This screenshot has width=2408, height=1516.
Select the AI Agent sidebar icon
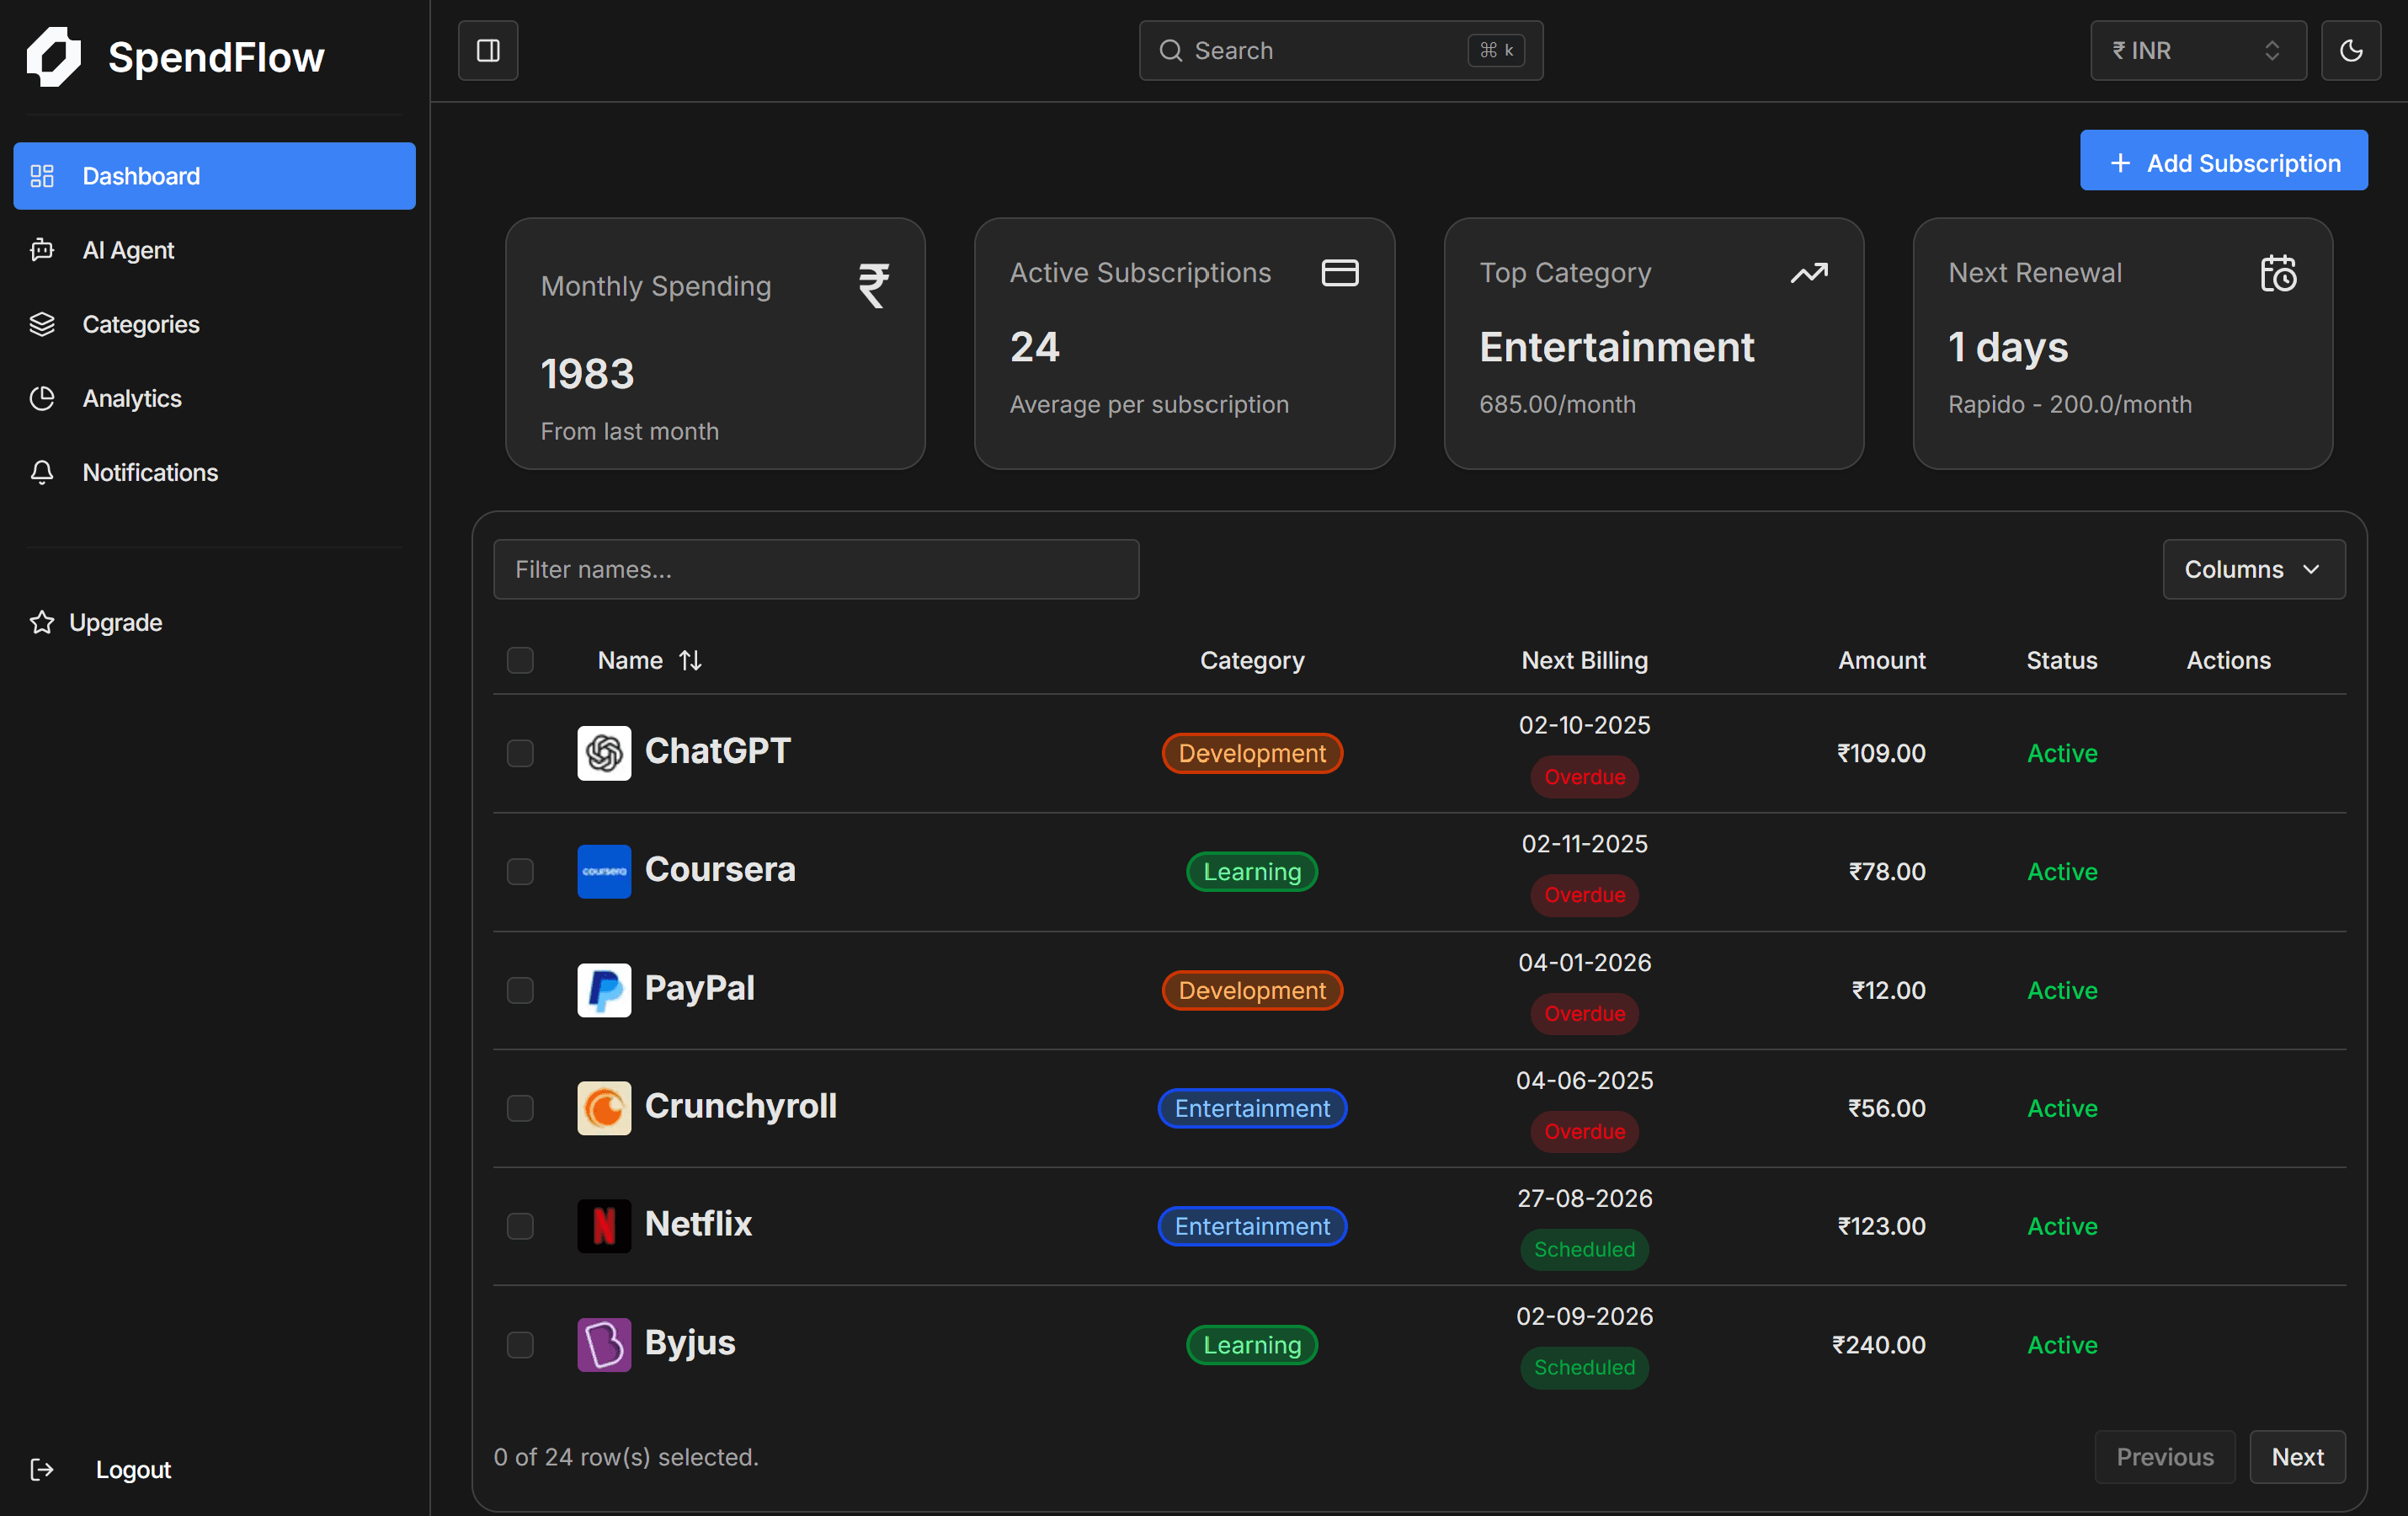42,250
